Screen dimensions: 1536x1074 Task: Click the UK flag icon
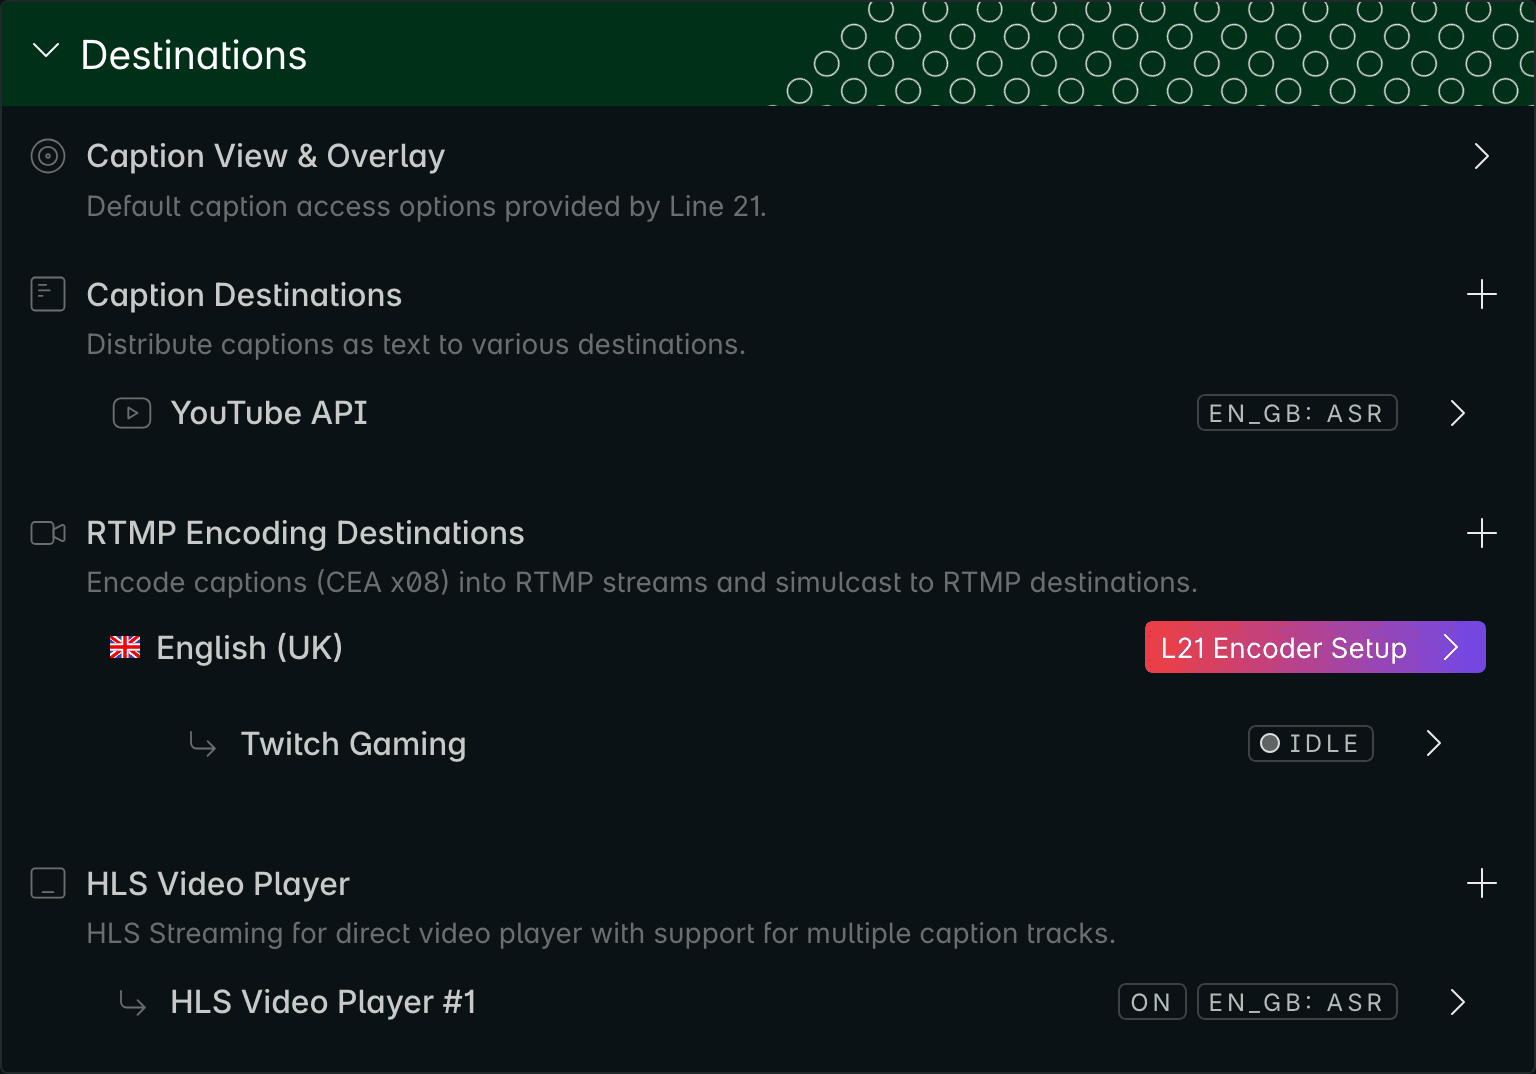point(125,648)
